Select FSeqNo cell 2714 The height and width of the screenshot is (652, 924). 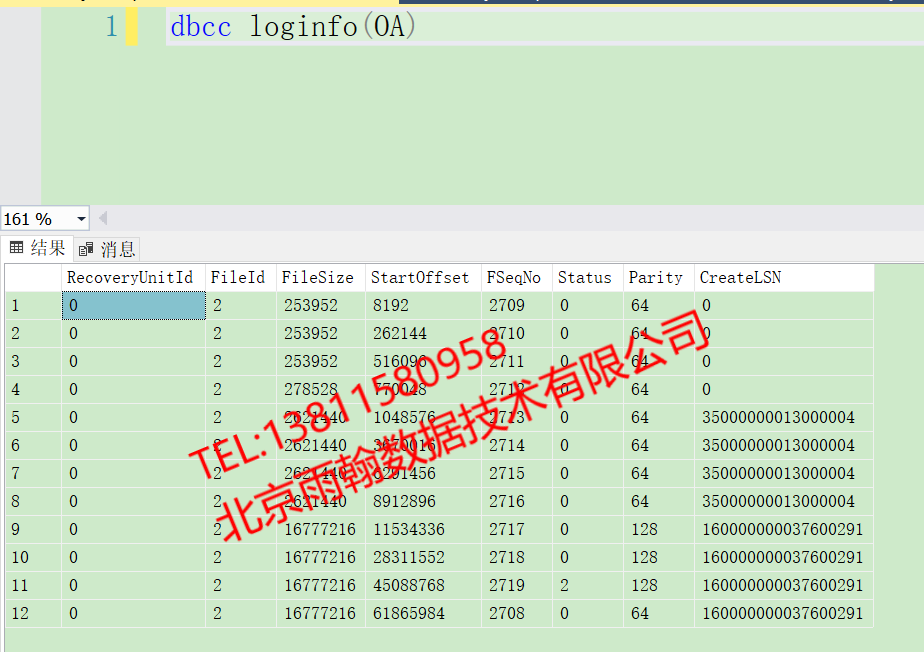coord(516,446)
